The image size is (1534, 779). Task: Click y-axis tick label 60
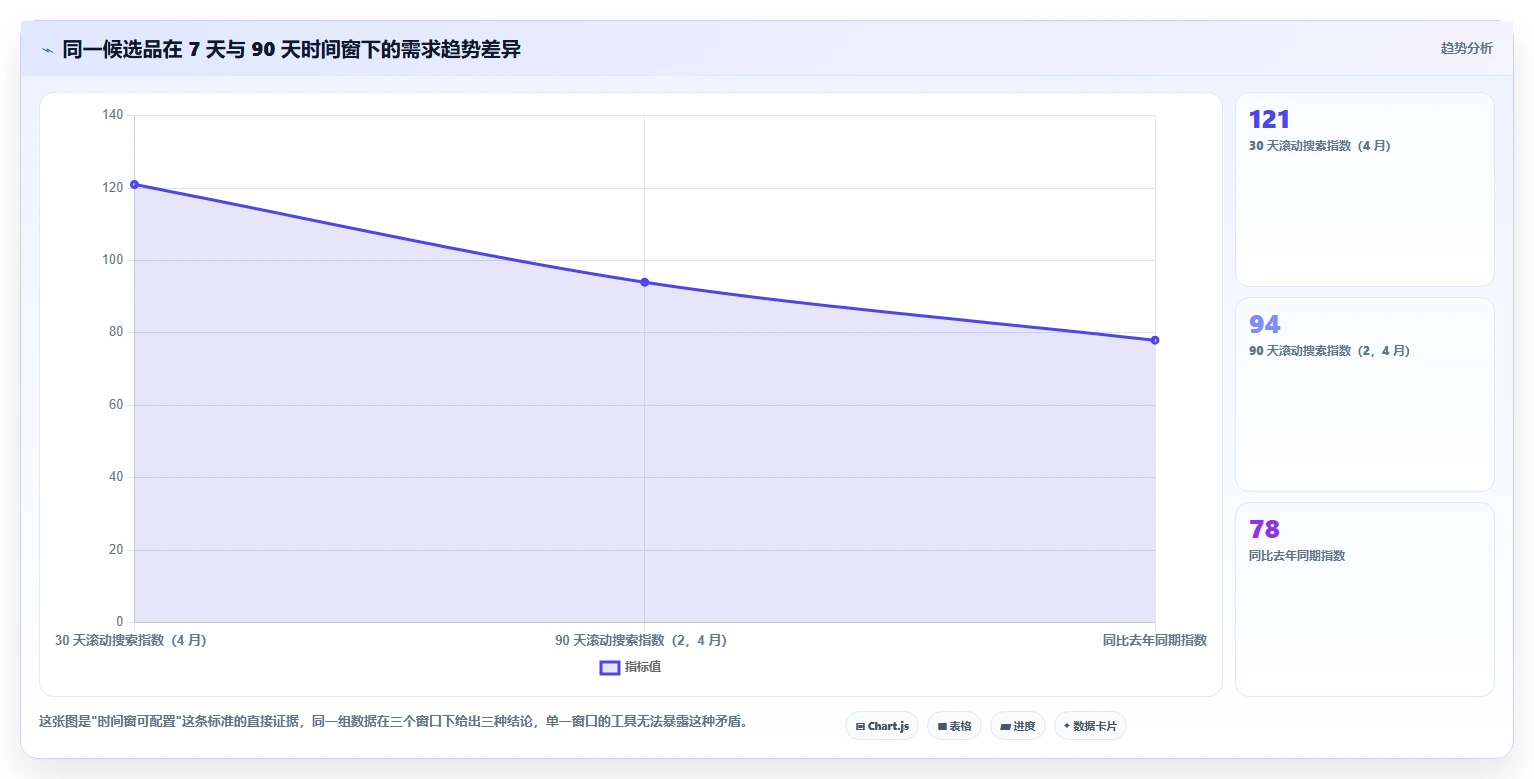(116, 405)
